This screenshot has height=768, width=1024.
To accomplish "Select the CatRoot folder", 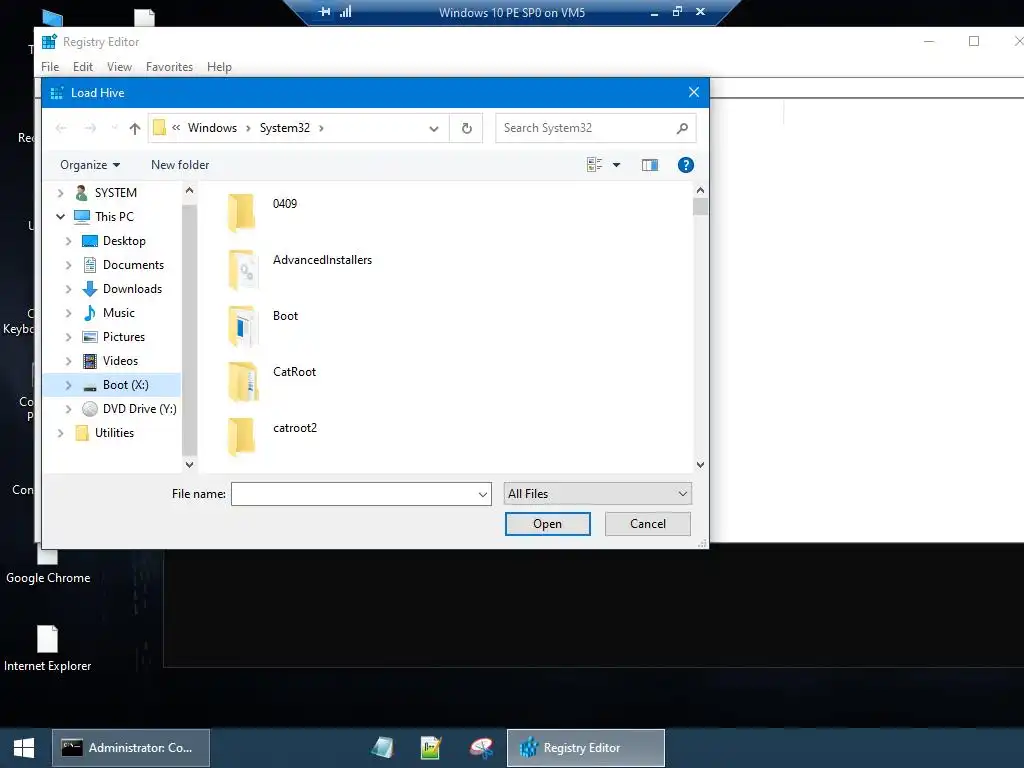I will (294, 372).
